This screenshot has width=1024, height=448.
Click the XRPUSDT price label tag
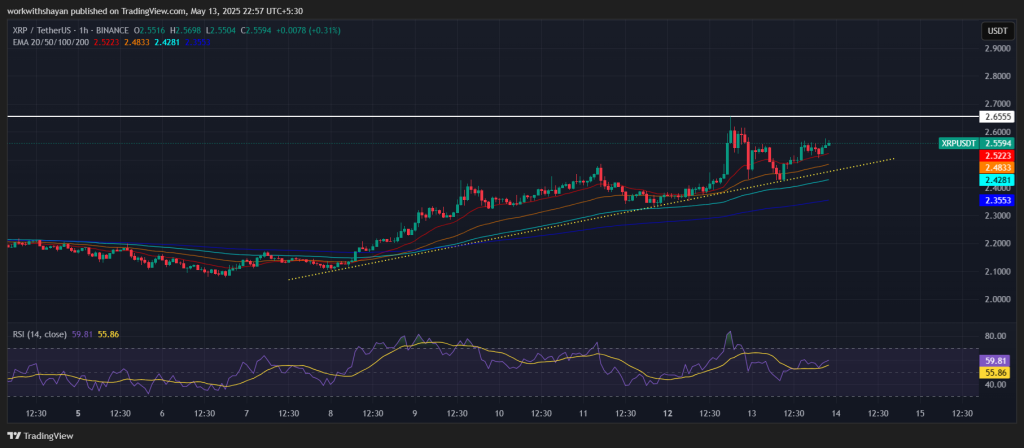[960, 144]
